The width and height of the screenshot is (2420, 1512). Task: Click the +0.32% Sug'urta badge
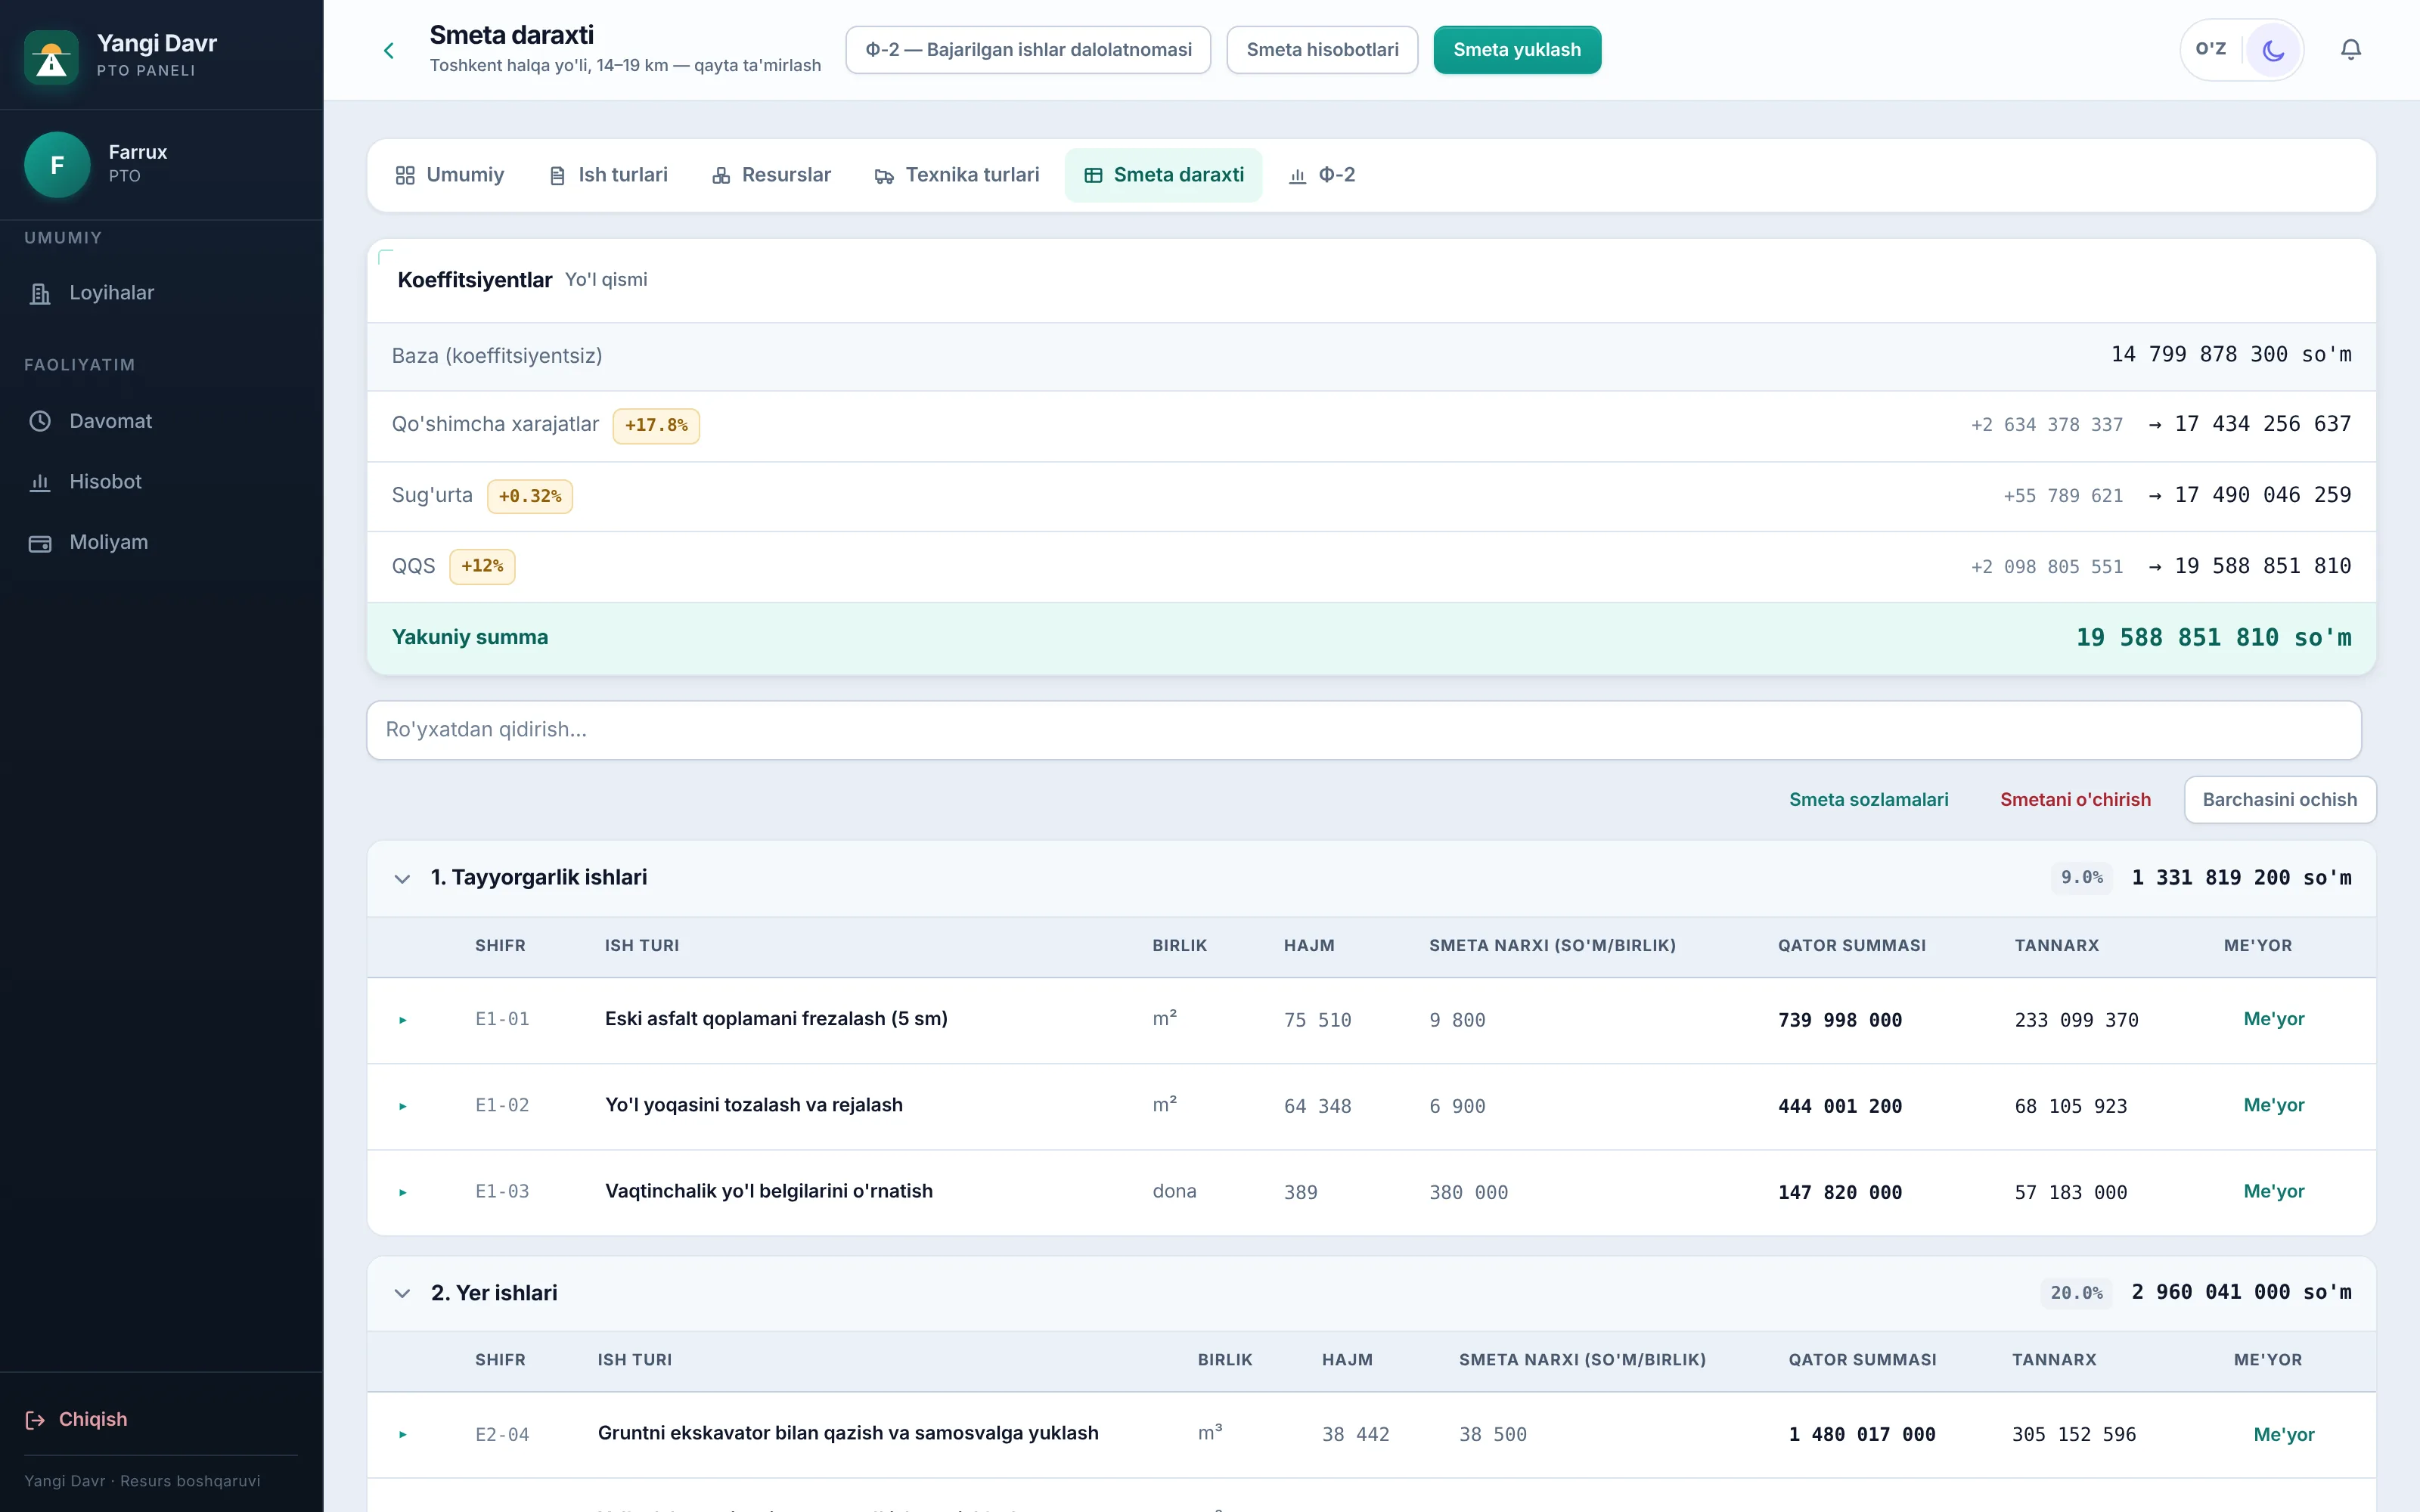click(x=530, y=497)
